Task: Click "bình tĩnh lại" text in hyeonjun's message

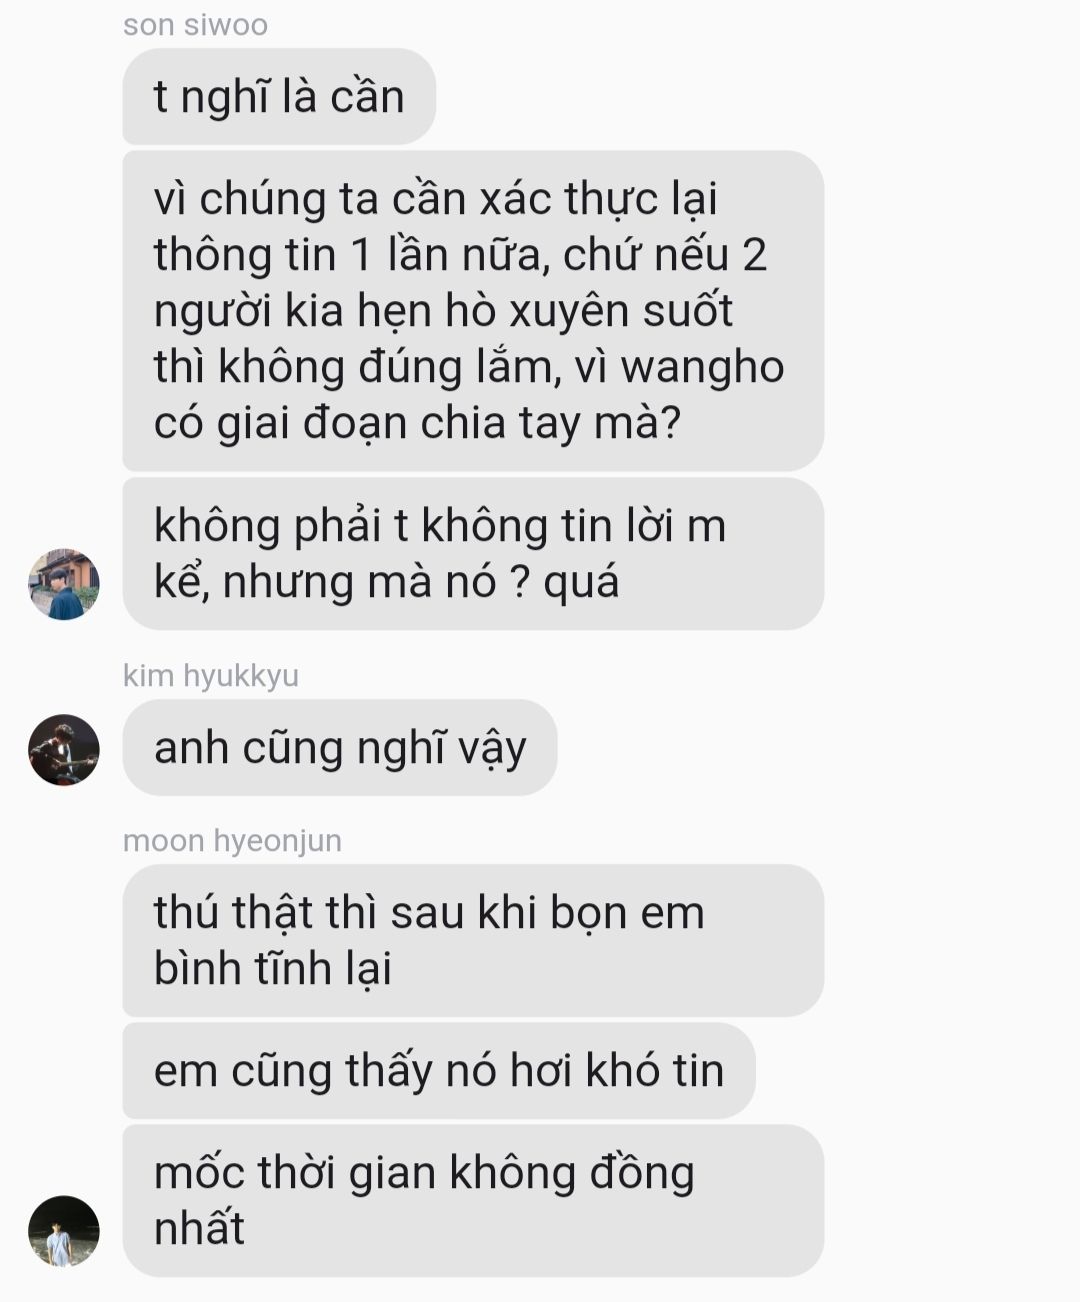Action: tap(273, 968)
